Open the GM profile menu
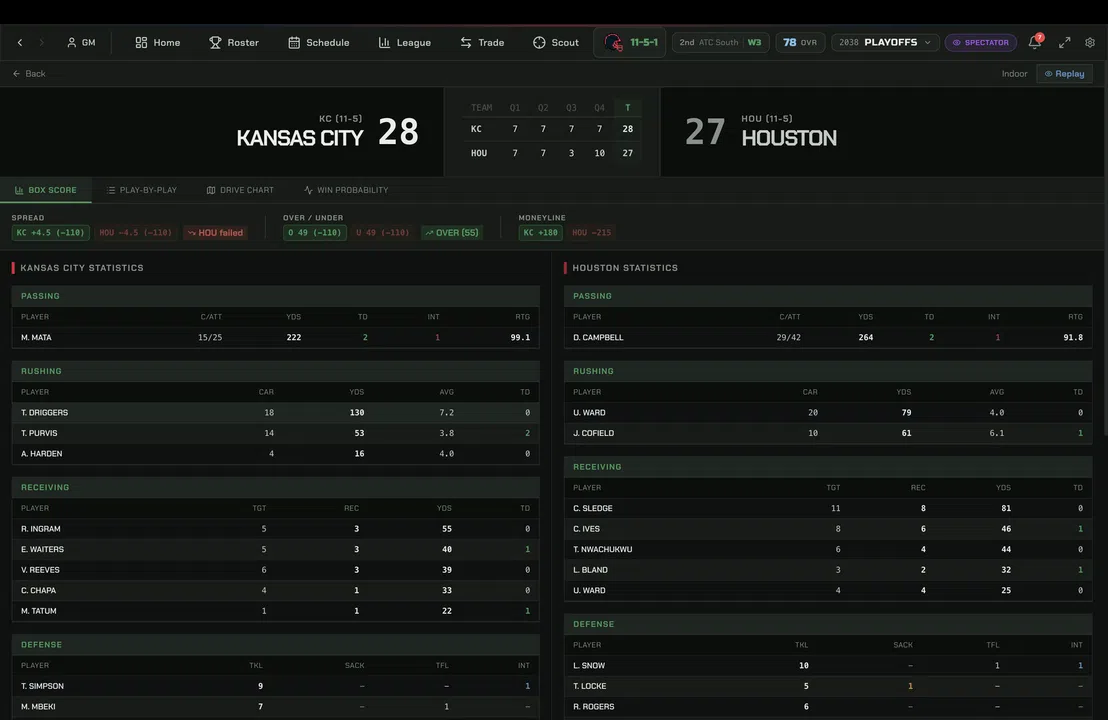 [81, 42]
